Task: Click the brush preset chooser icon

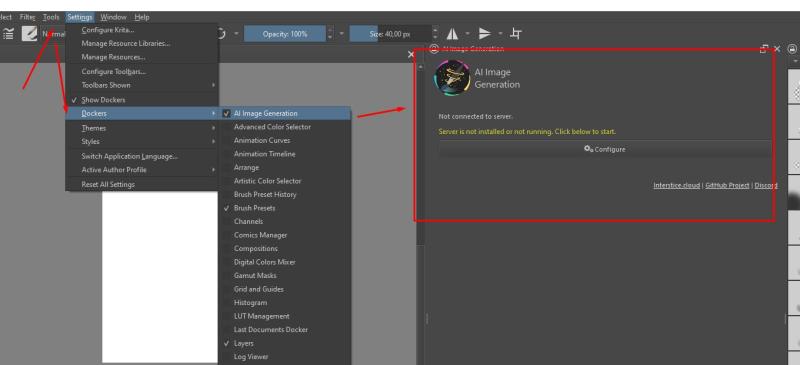Action: click(29, 34)
